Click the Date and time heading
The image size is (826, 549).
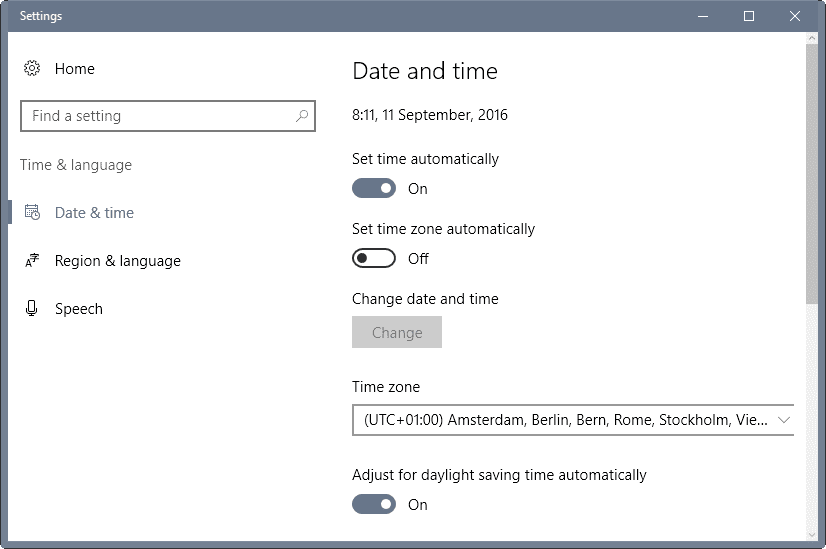point(425,71)
